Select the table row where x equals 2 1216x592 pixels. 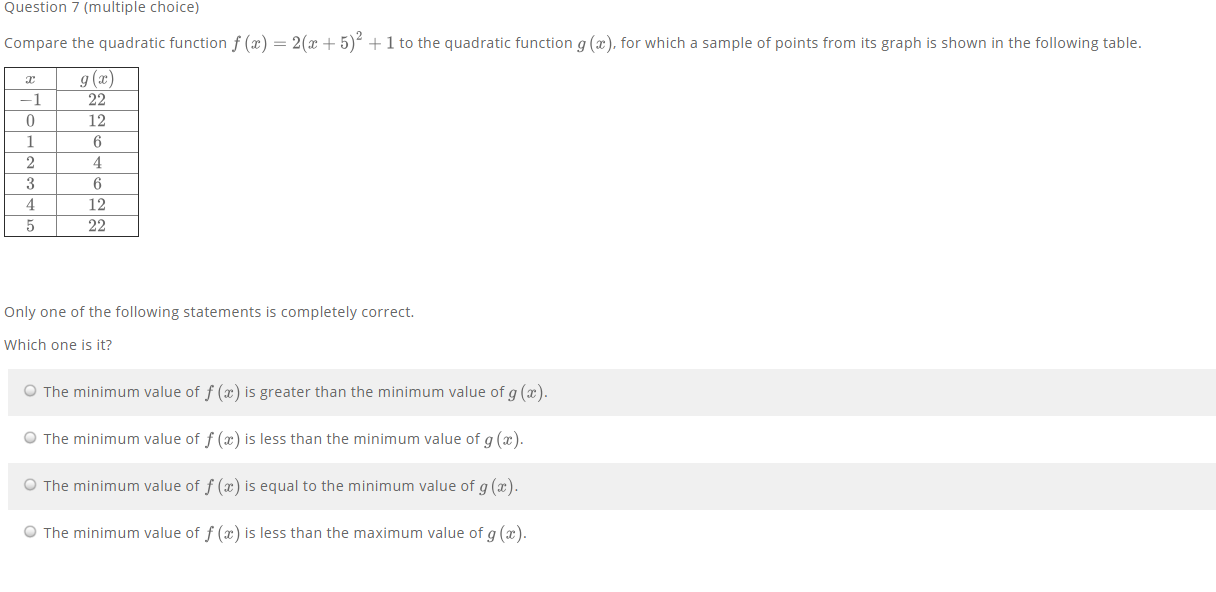(71, 162)
